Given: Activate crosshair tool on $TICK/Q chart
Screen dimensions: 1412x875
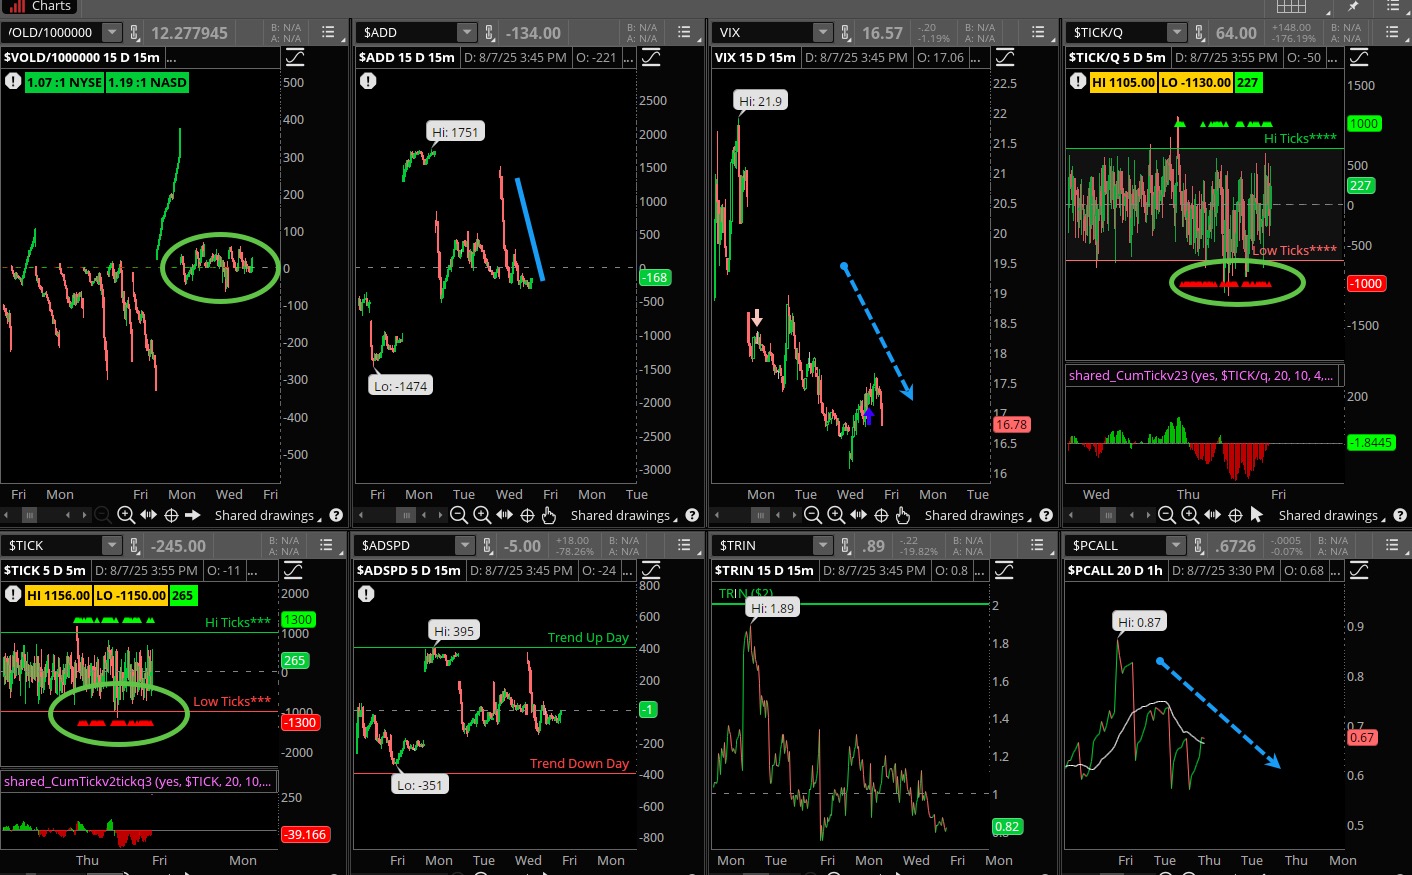Looking at the screenshot, I should point(1235,515).
